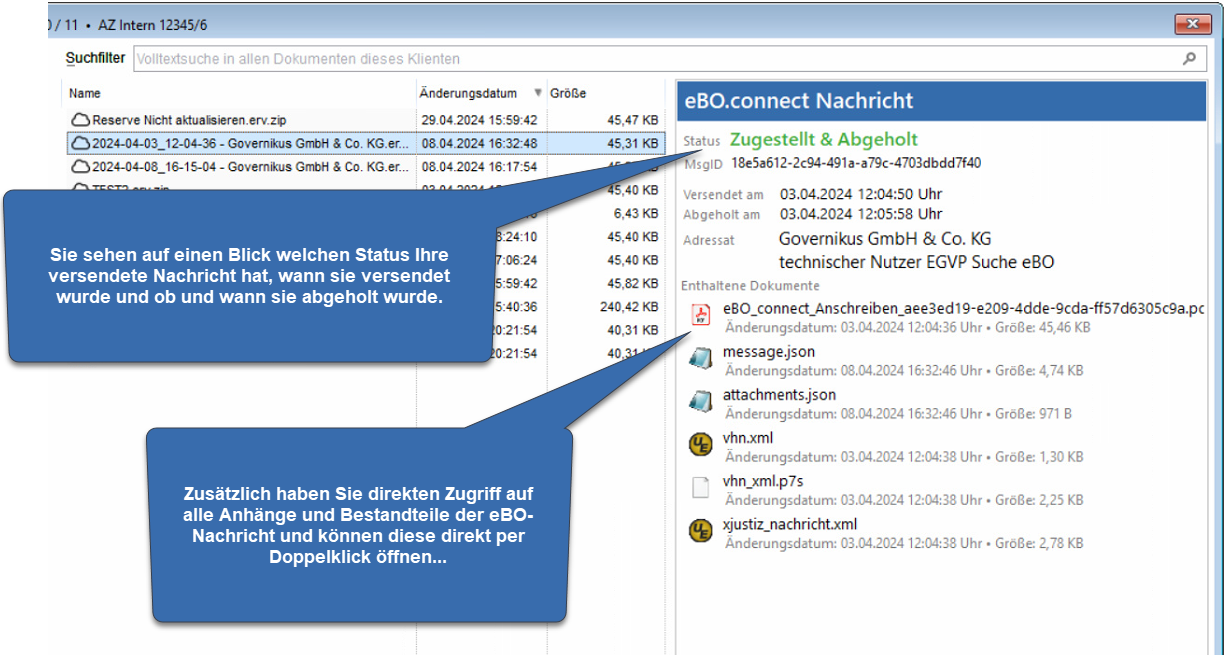Click the date 08.04.2024 16:32:48
This screenshot has height=655, width=1224.
(x=479, y=144)
